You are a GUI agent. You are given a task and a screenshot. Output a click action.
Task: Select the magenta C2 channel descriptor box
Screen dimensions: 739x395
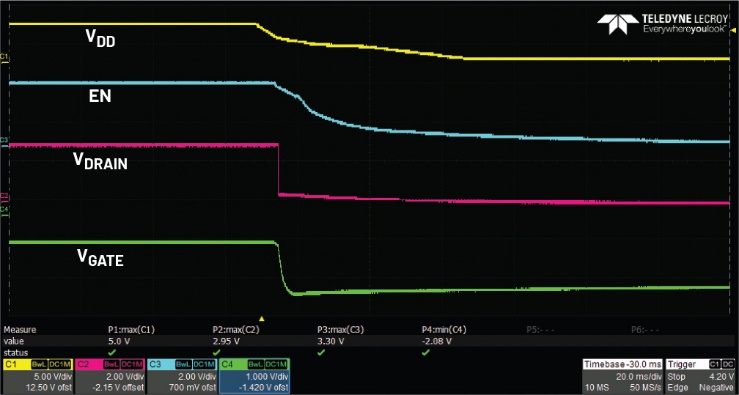(x=110, y=376)
